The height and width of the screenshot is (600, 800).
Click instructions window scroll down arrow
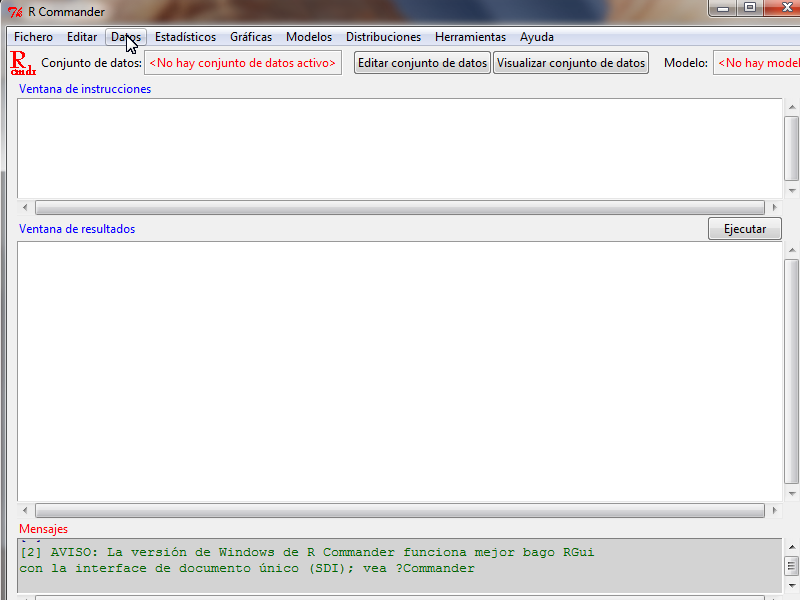[x=792, y=191]
